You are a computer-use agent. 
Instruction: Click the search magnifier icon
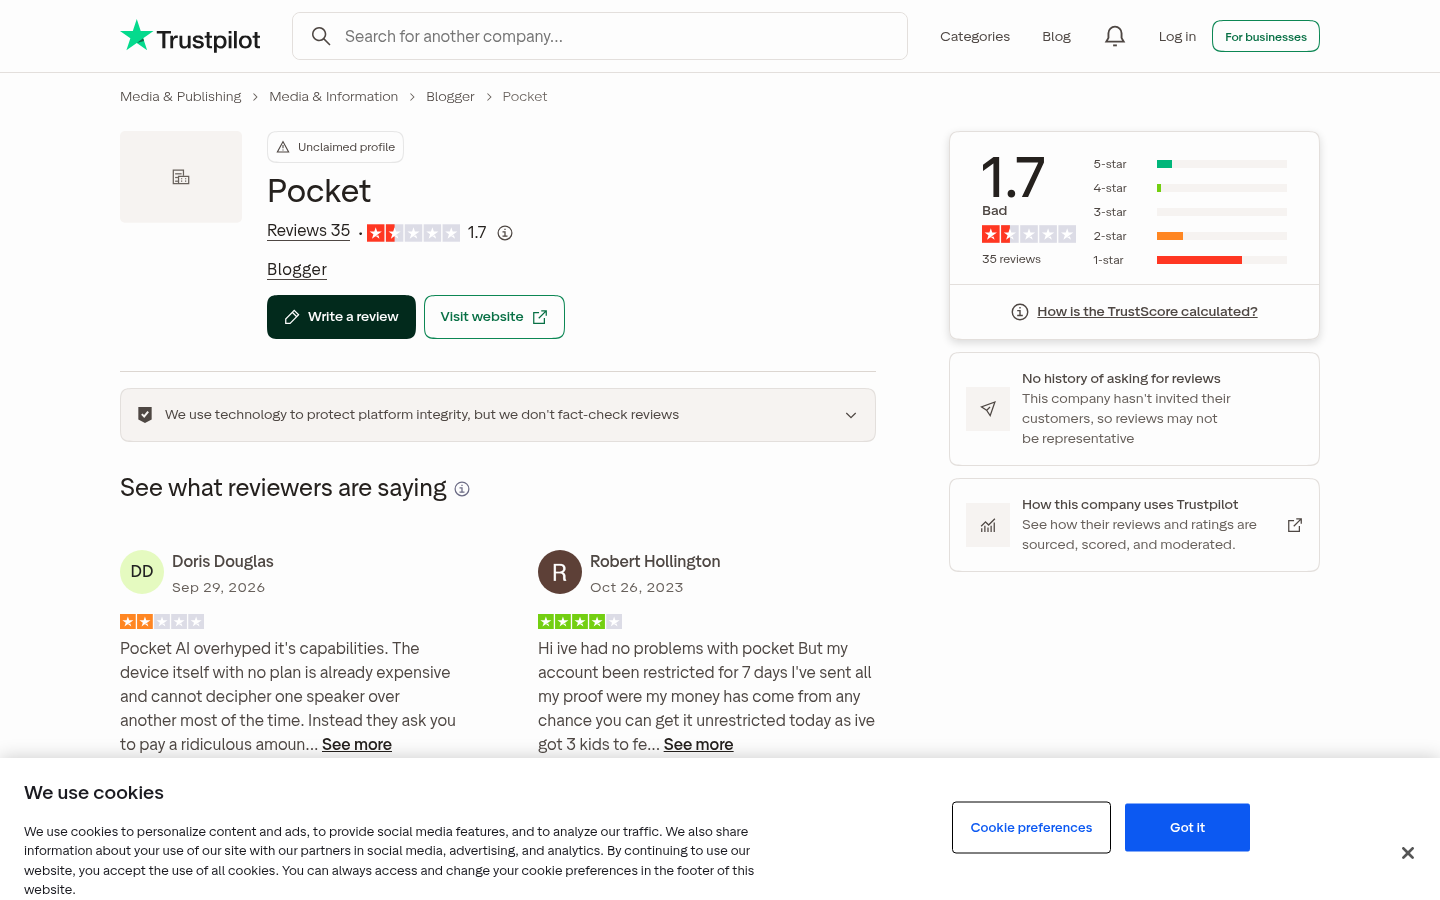(x=321, y=36)
